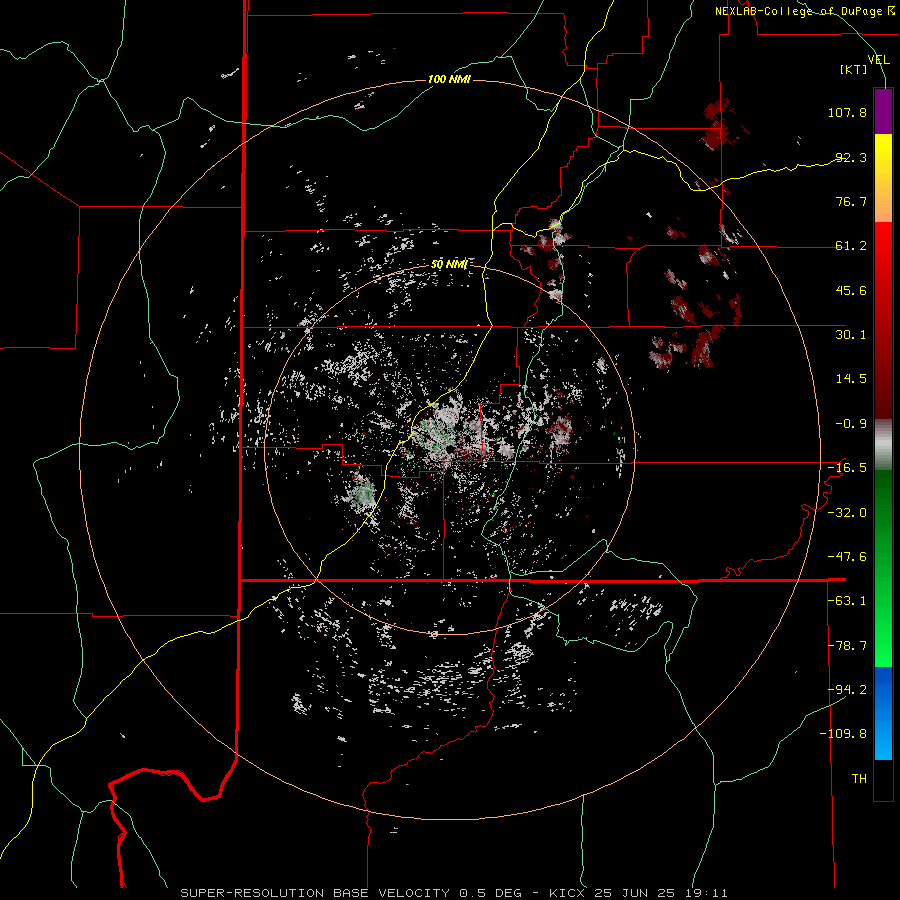Pick the gray segment of velocity scale
The image size is (900, 900).
(x=883, y=445)
